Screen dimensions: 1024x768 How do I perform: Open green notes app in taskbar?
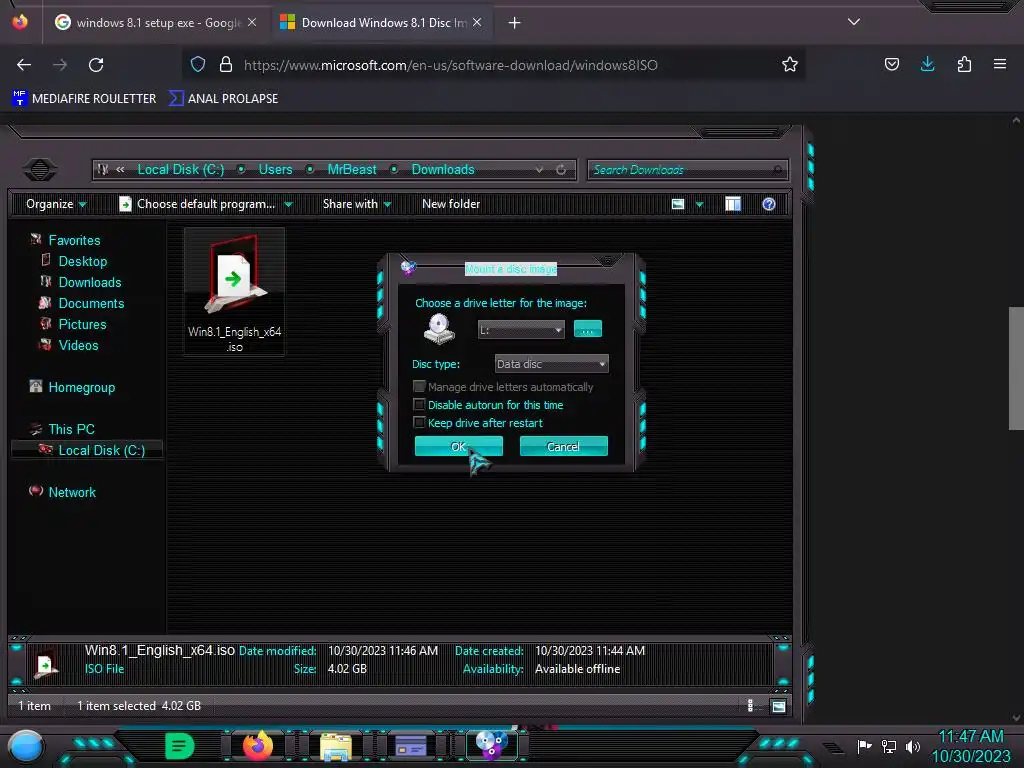click(x=180, y=746)
